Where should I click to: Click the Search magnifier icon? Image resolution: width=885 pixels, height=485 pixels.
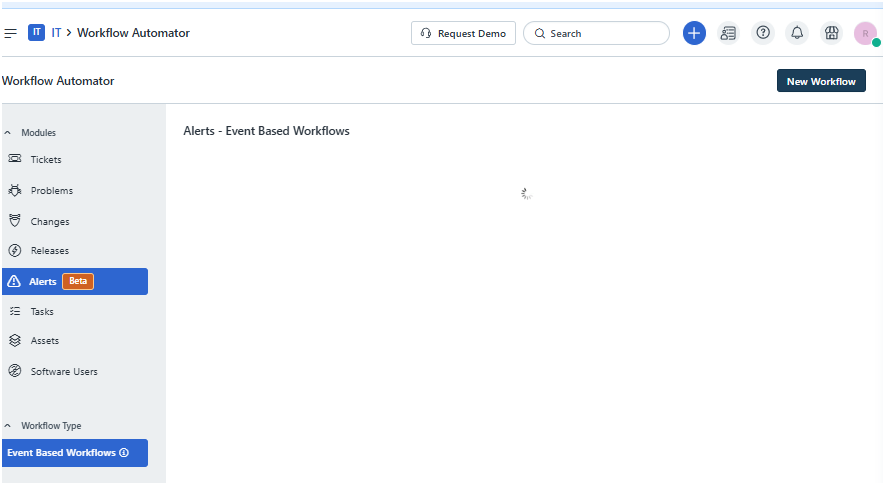pyautogui.click(x=540, y=33)
